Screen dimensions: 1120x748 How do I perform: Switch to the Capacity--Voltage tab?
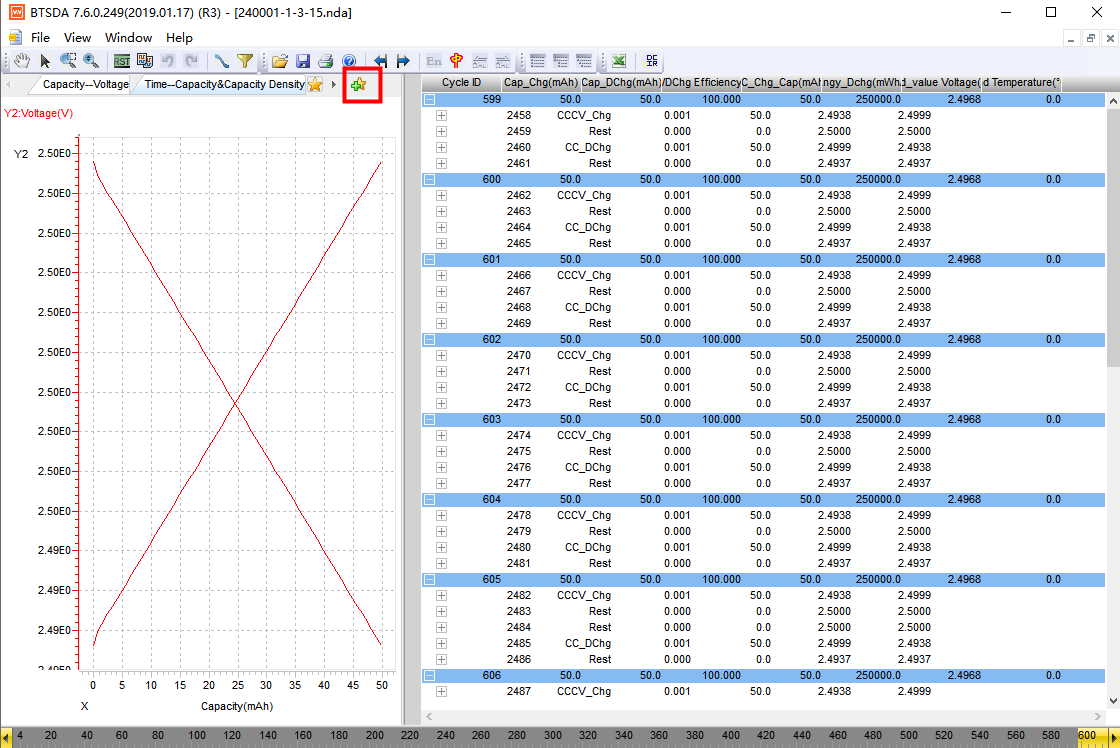click(x=85, y=84)
